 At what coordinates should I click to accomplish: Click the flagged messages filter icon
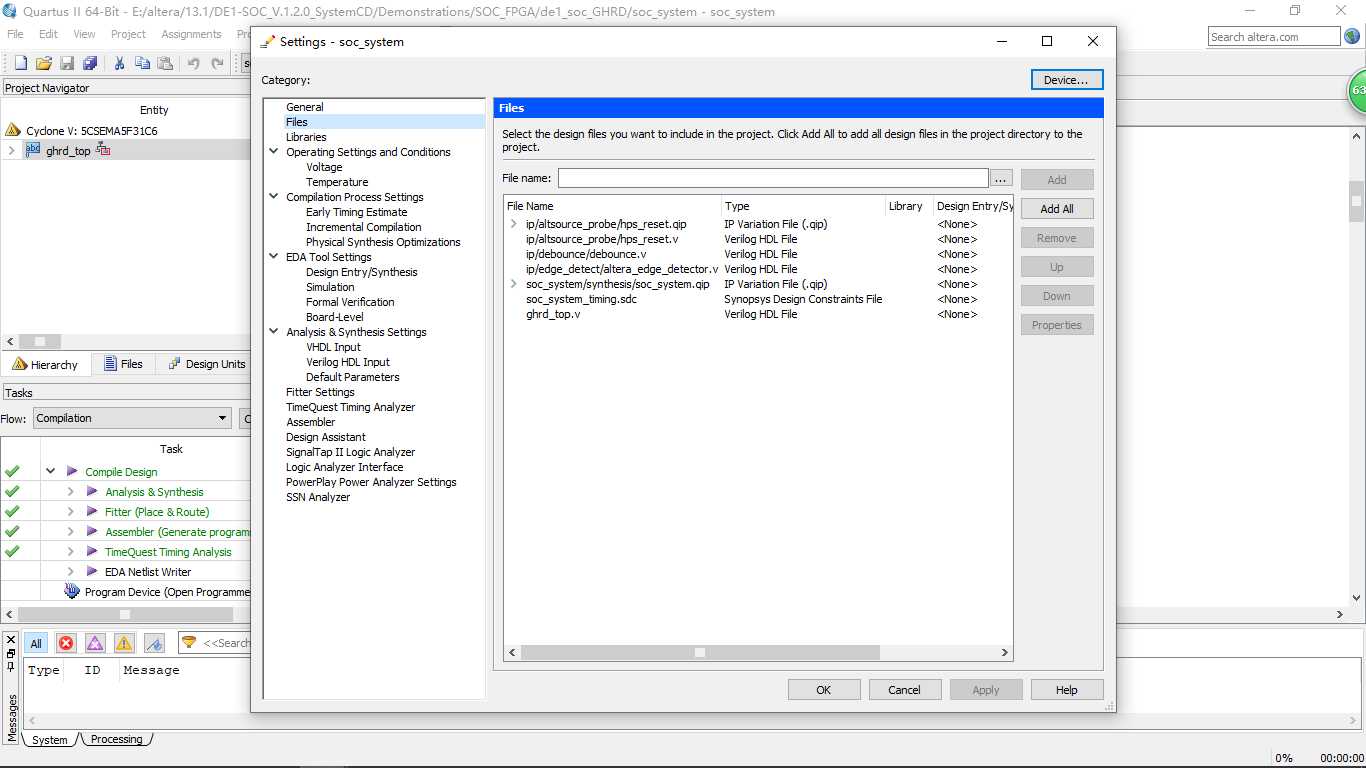(154, 643)
